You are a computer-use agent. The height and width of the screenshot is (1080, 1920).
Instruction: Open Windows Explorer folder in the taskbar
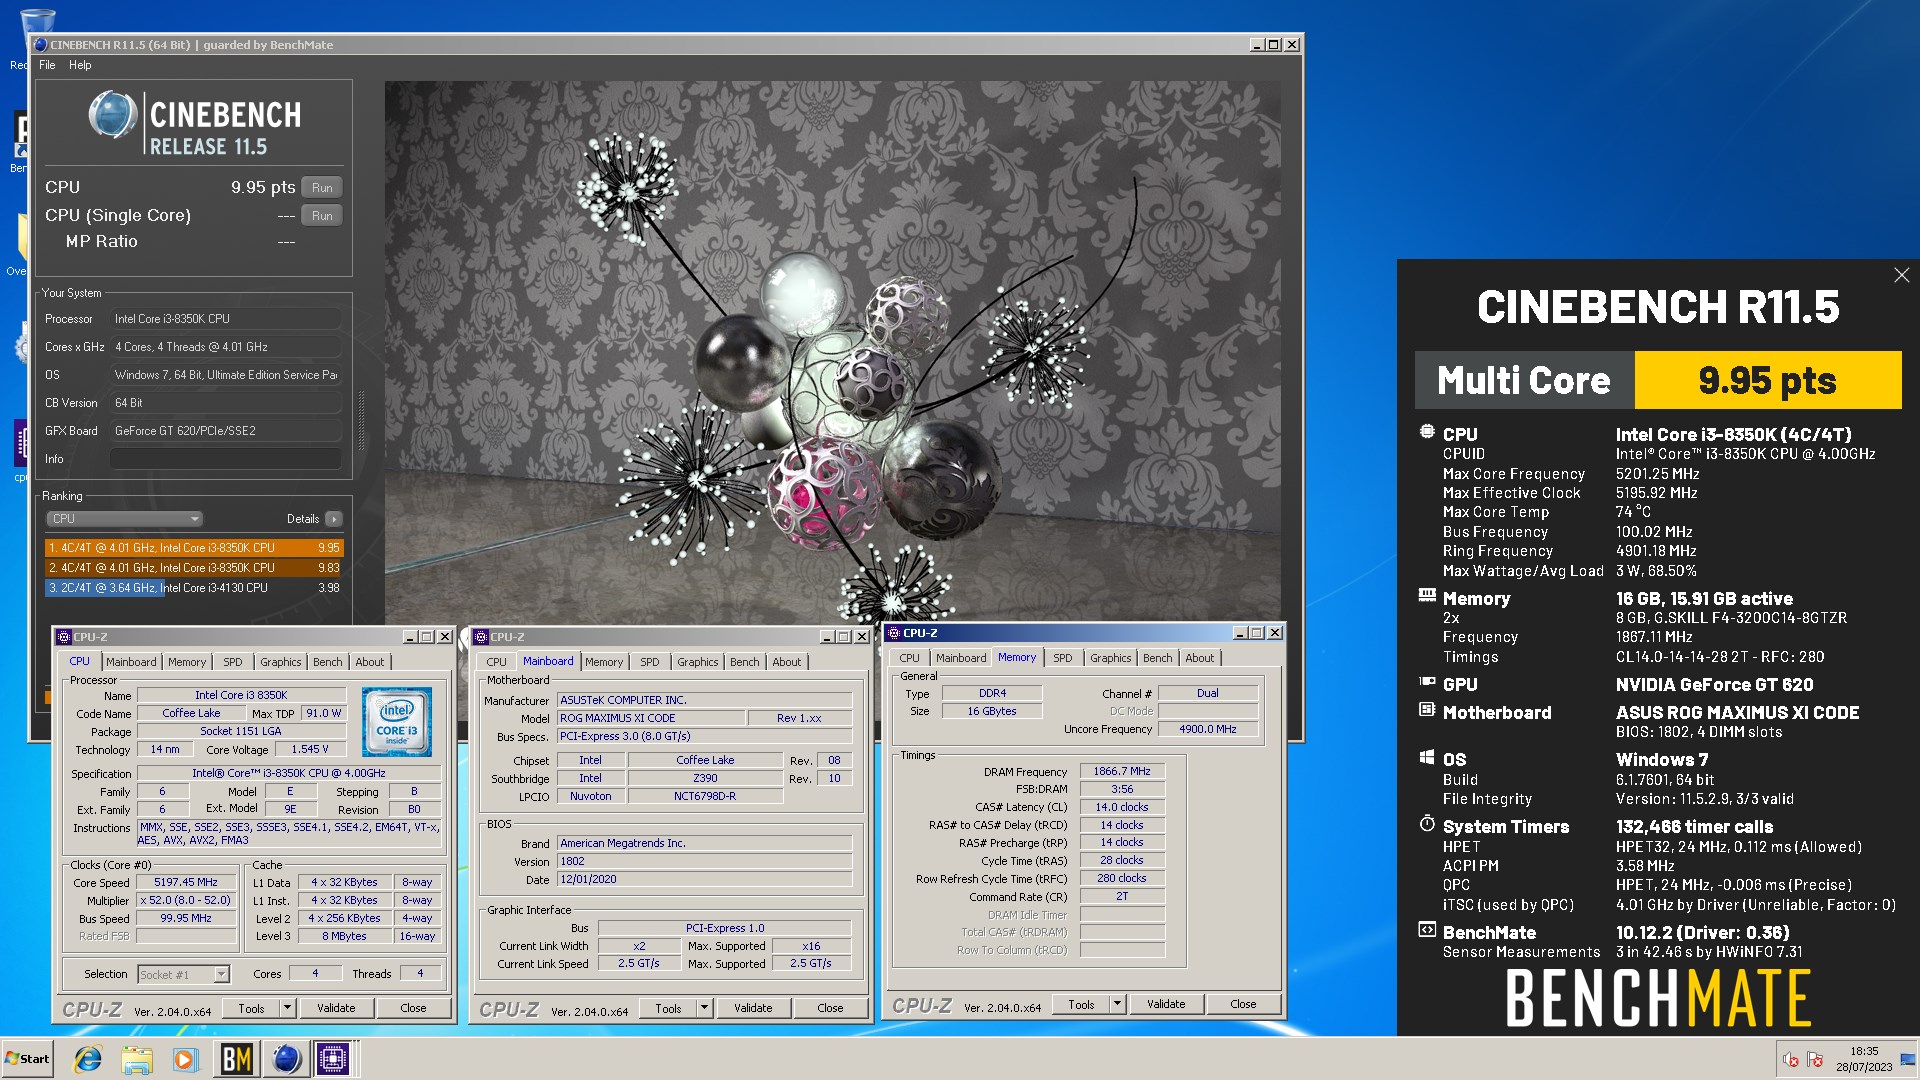[x=137, y=1058]
